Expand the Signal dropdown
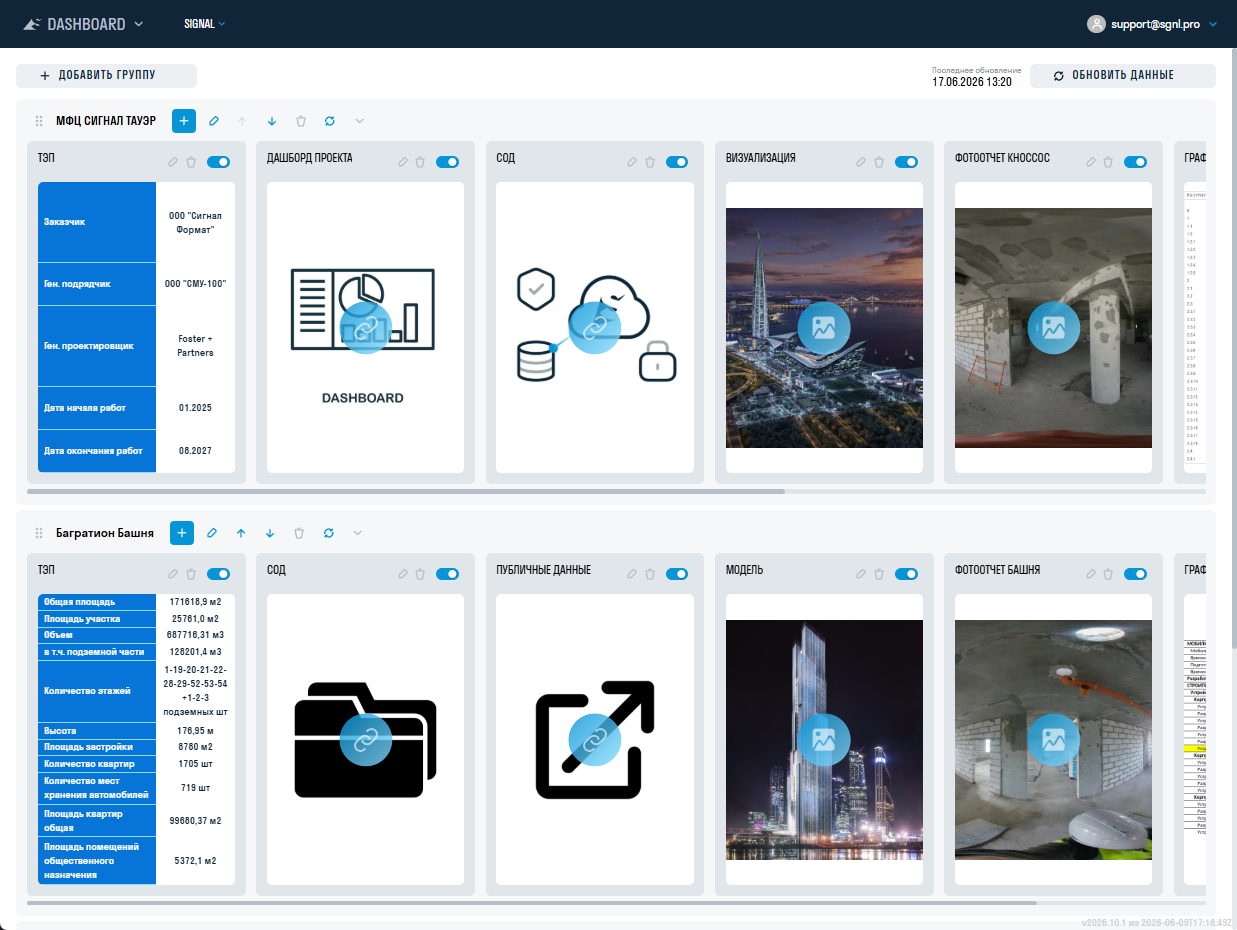 point(205,24)
